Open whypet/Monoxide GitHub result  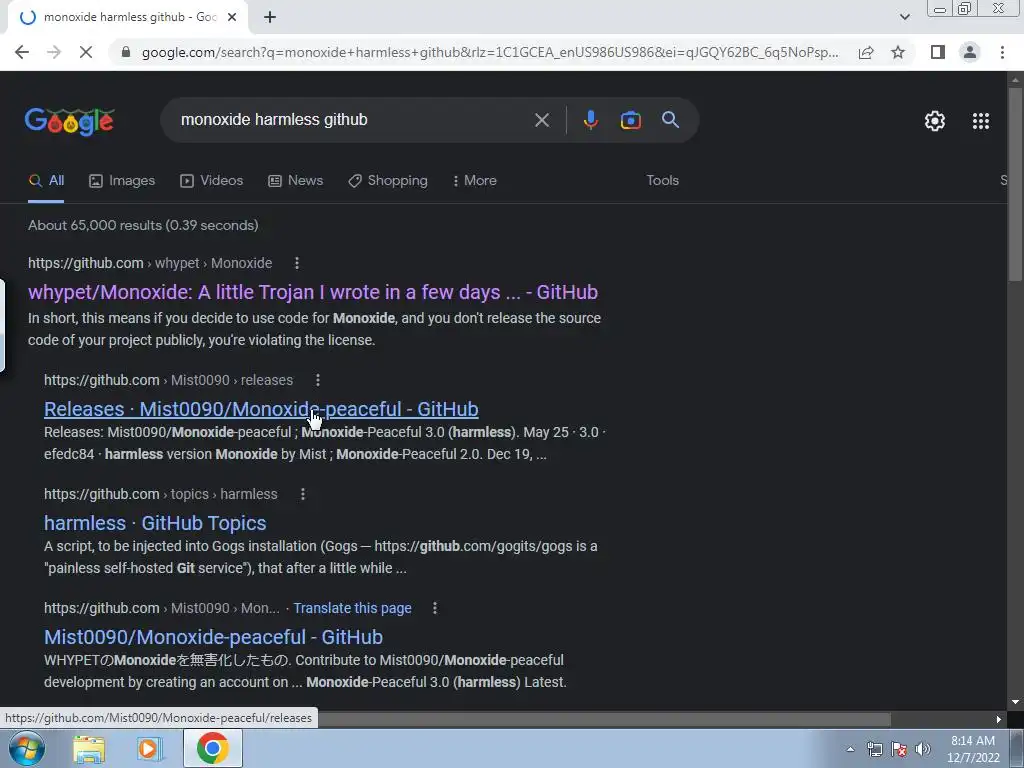pos(313,292)
